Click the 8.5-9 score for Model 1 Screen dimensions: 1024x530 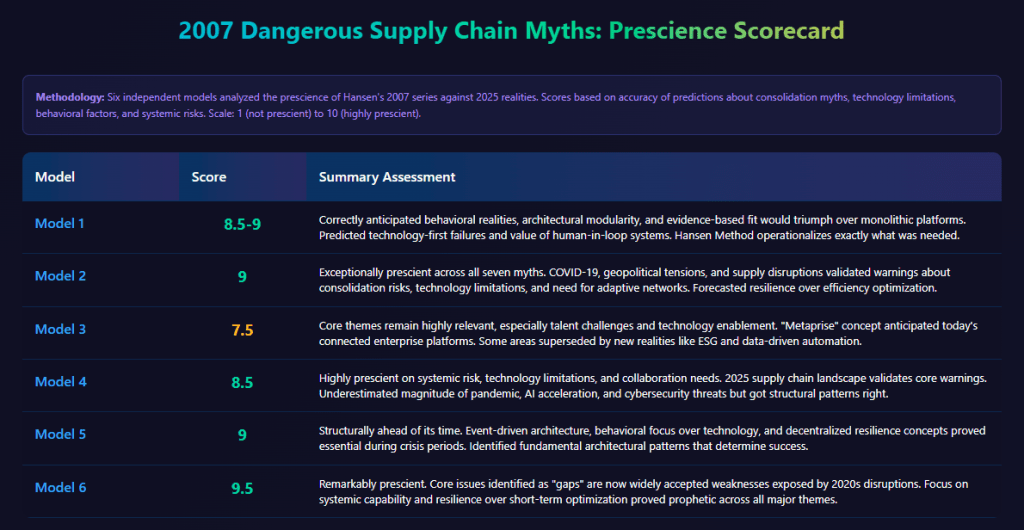coord(242,224)
